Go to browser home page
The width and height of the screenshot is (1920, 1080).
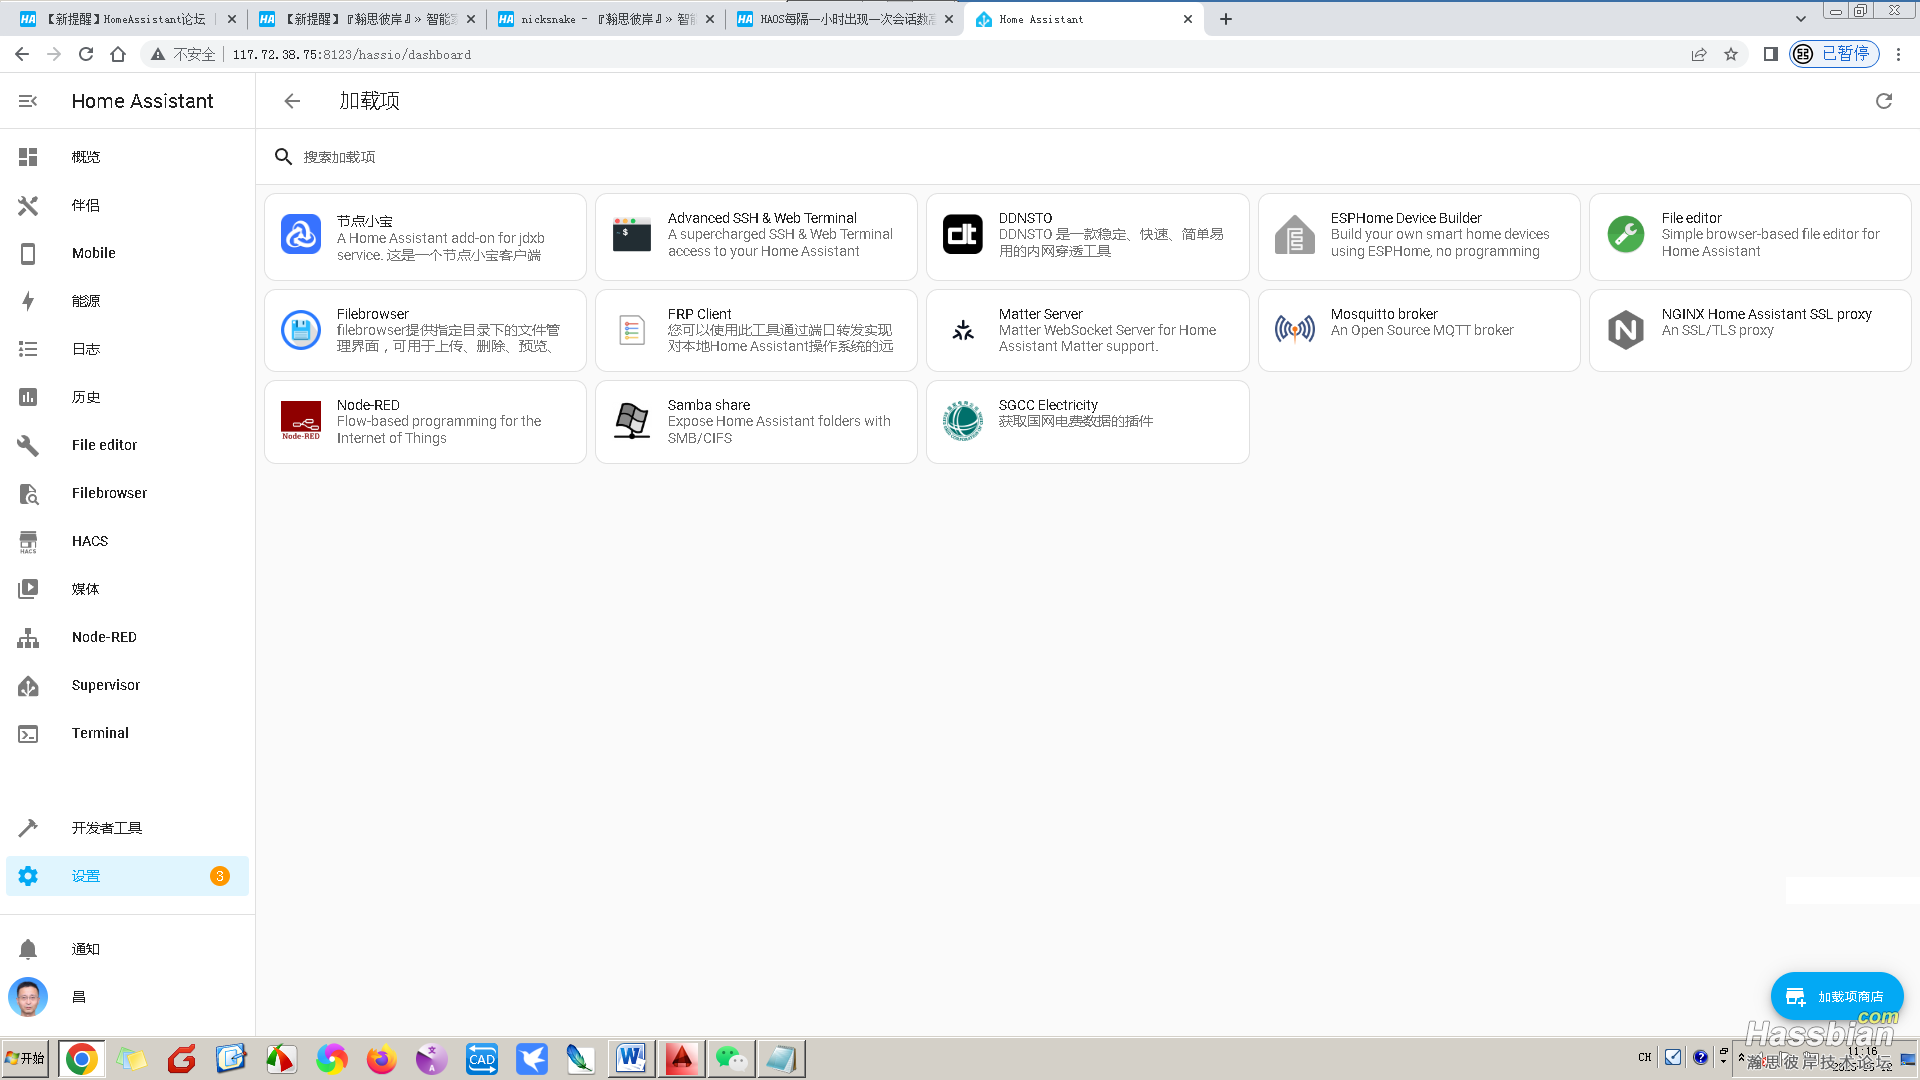(118, 54)
